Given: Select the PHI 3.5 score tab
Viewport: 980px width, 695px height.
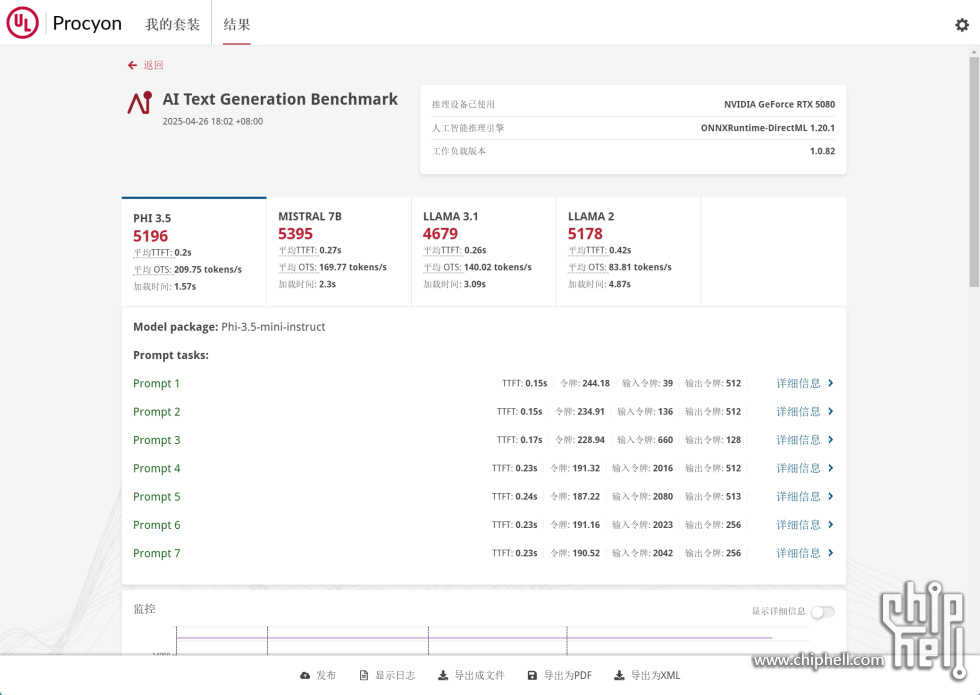Looking at the screenshot, I should coord(194,252).
